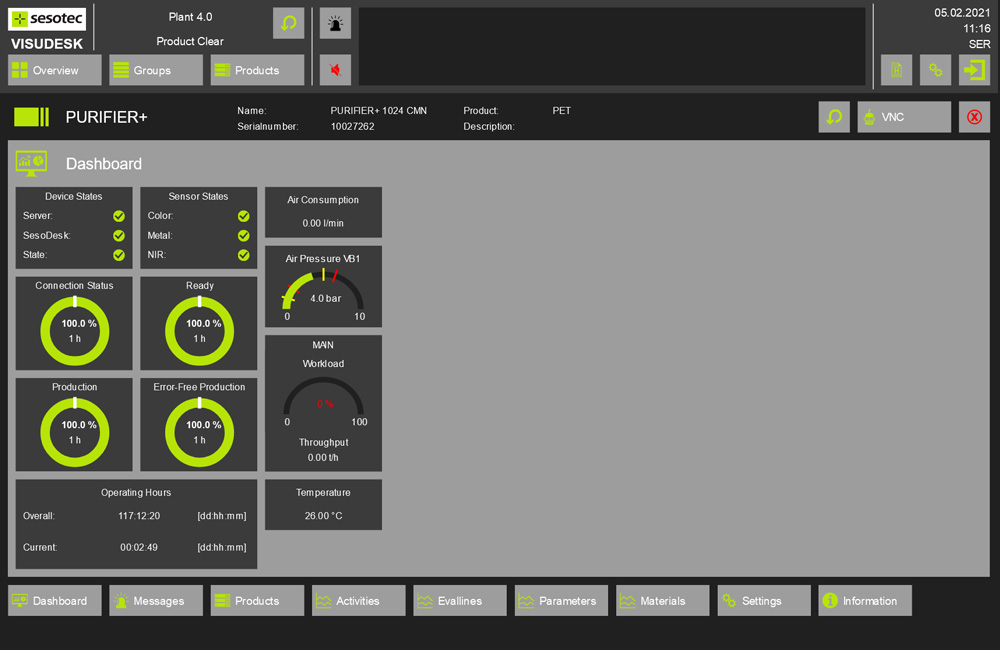Click the refresh icon next to Plant 4.0
Image resolution: width=1000 pixels, height=650 pixels.
288,24
